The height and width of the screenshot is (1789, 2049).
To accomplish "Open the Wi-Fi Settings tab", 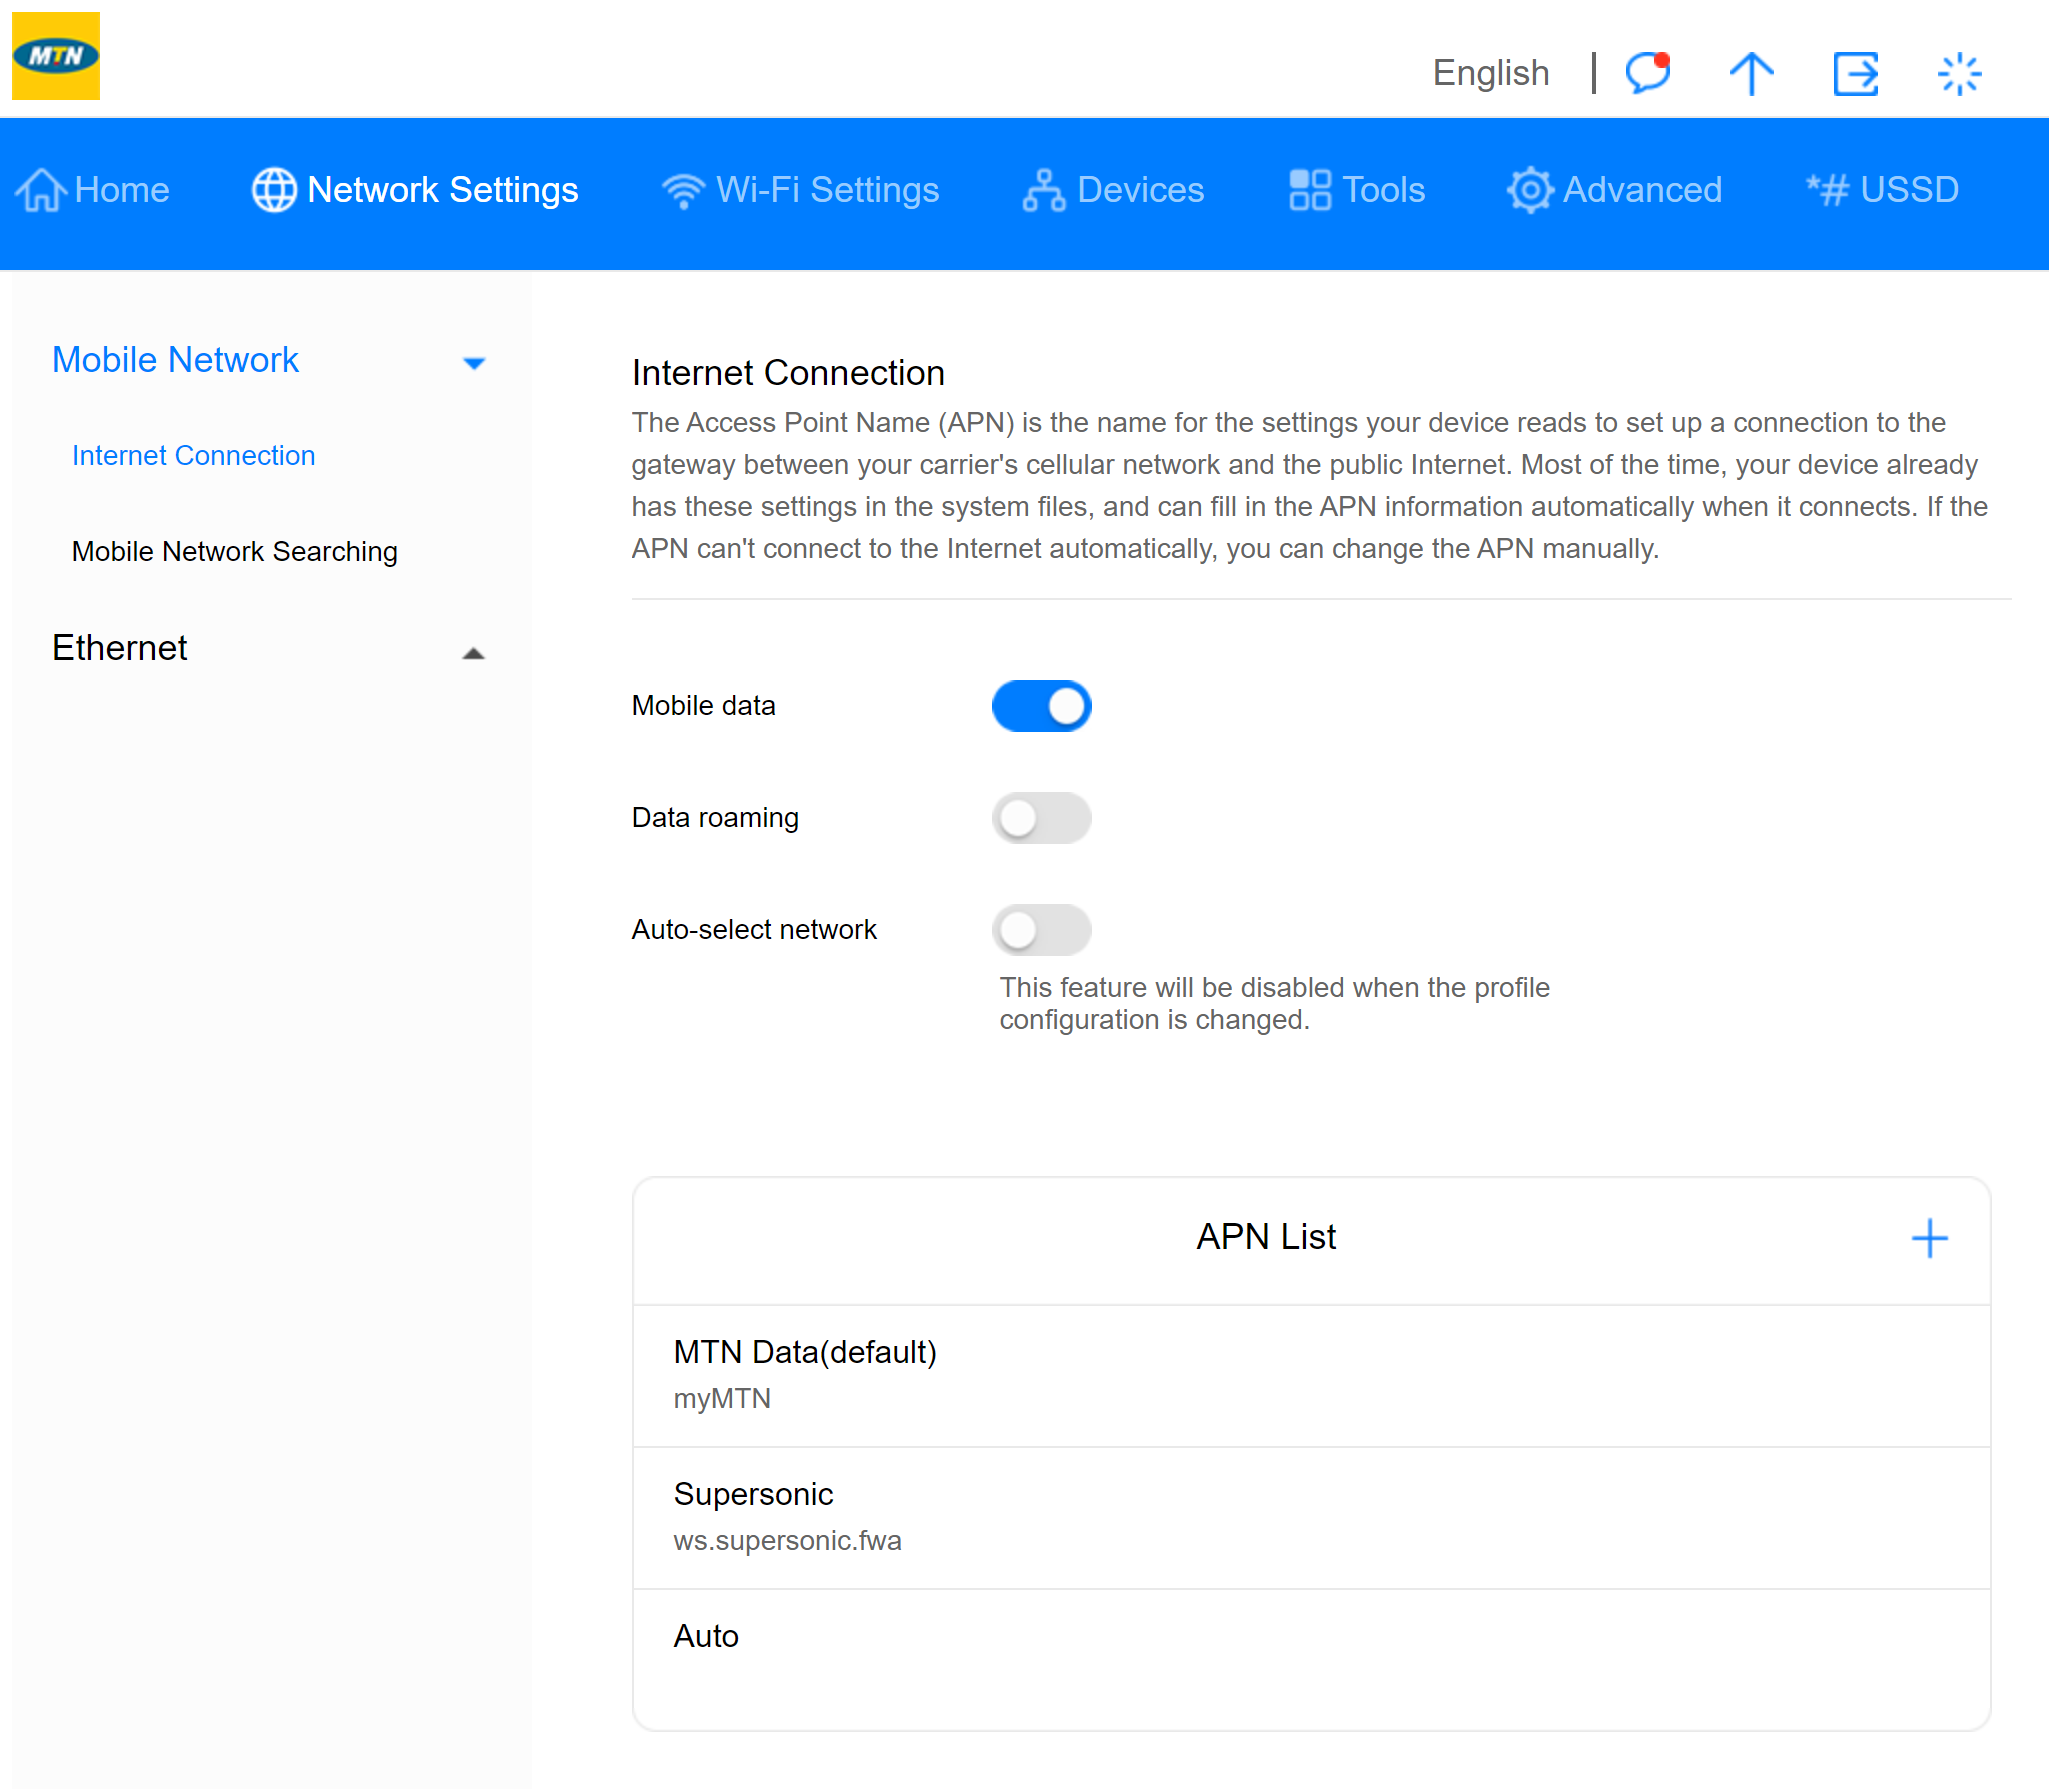I will point(800,190).
